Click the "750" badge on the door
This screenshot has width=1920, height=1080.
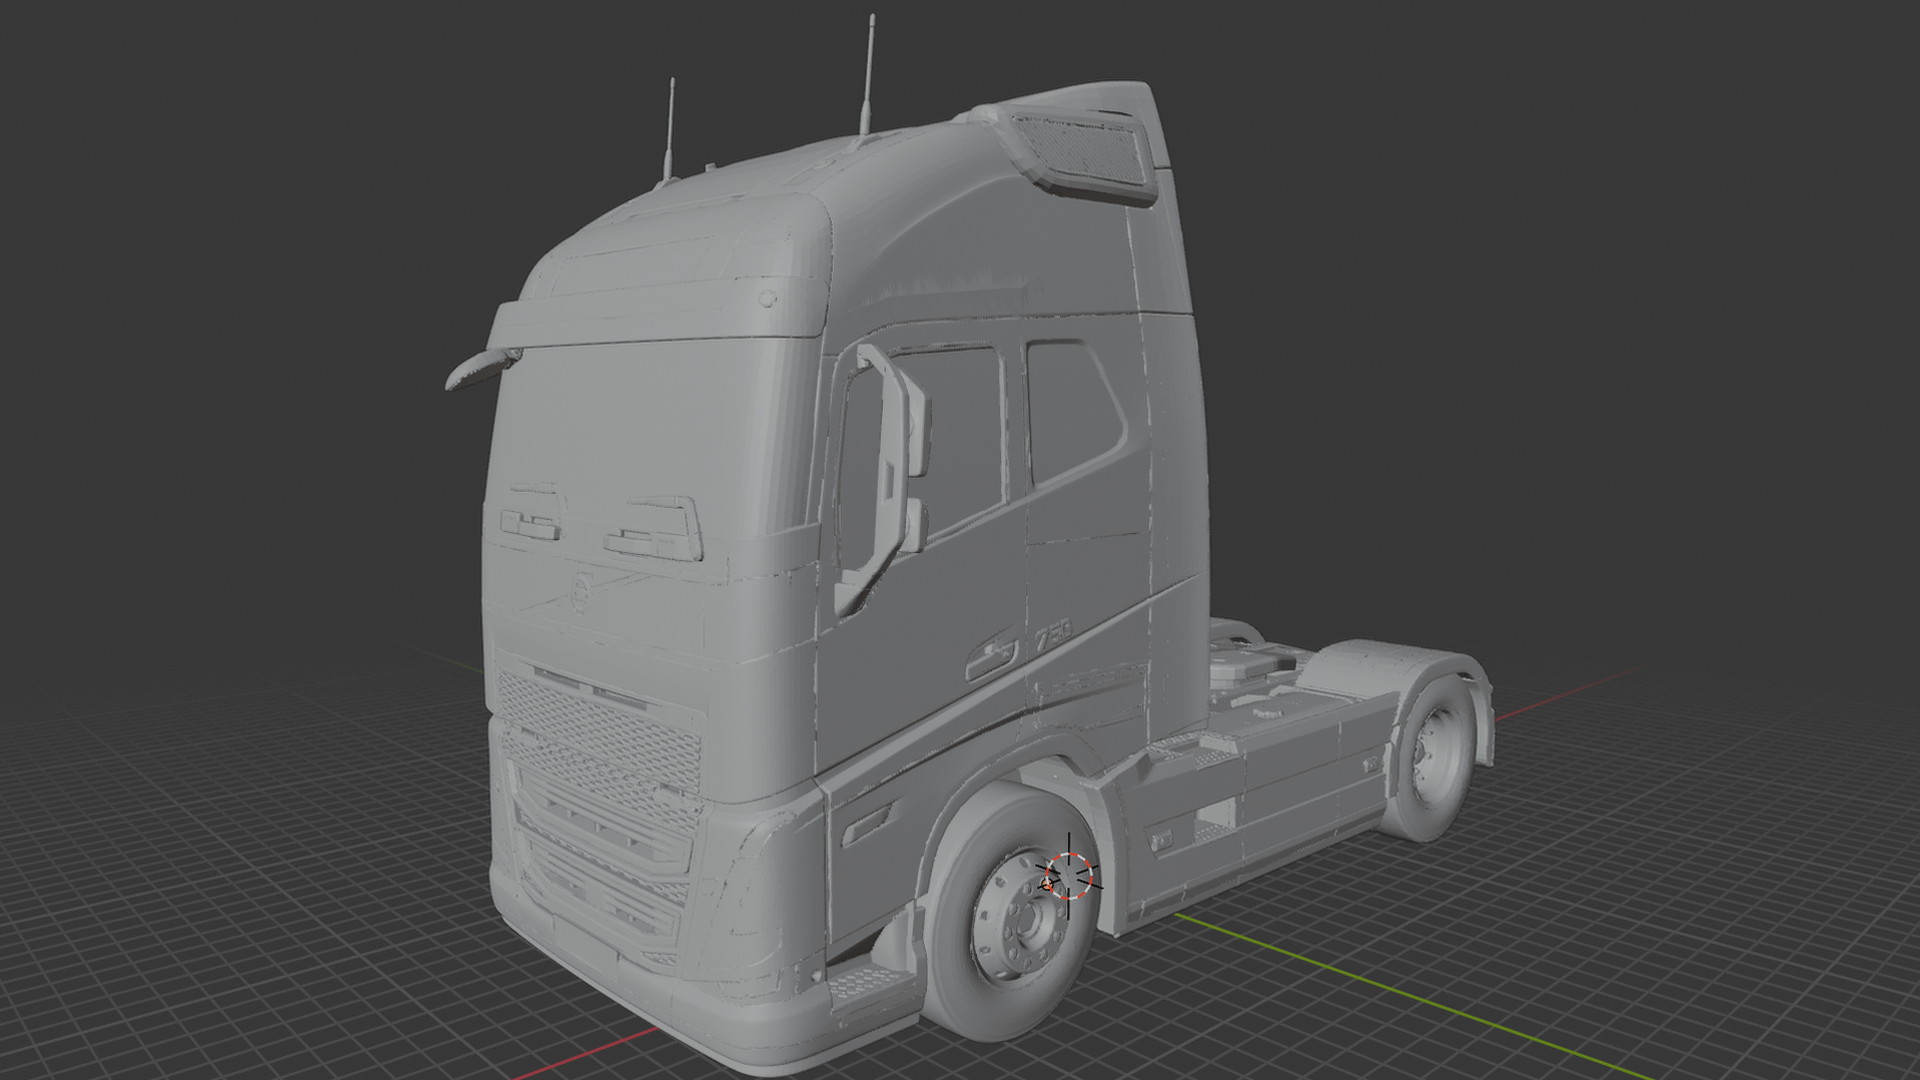click(1053, 636)
